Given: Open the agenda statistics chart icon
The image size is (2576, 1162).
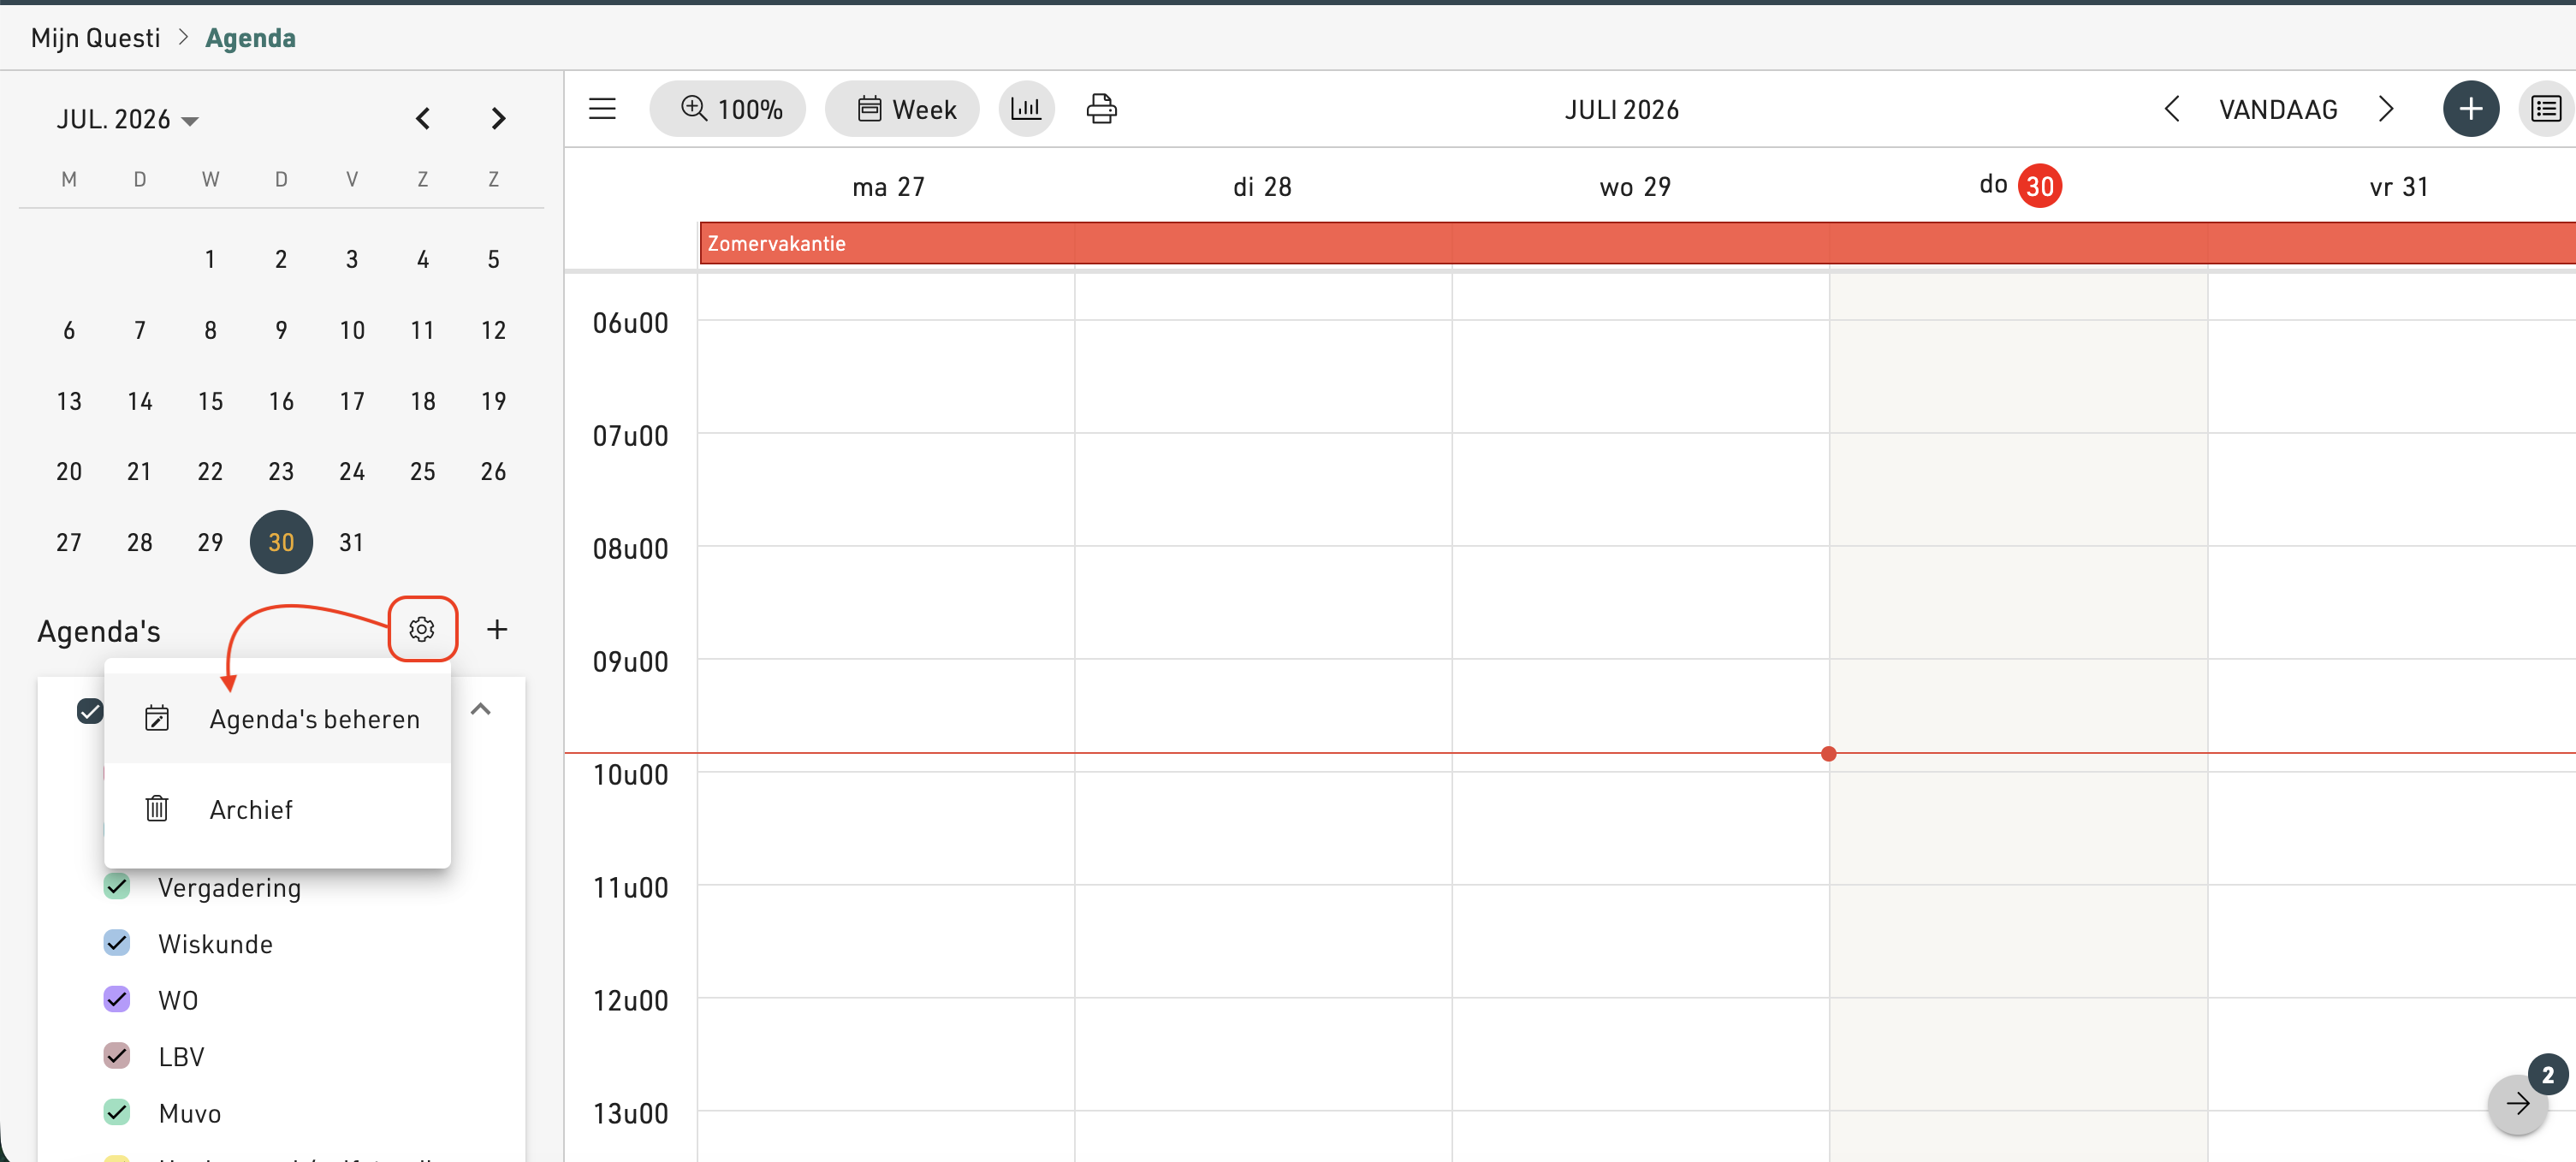Looking at the screenshot, I should coord(1026,109).
